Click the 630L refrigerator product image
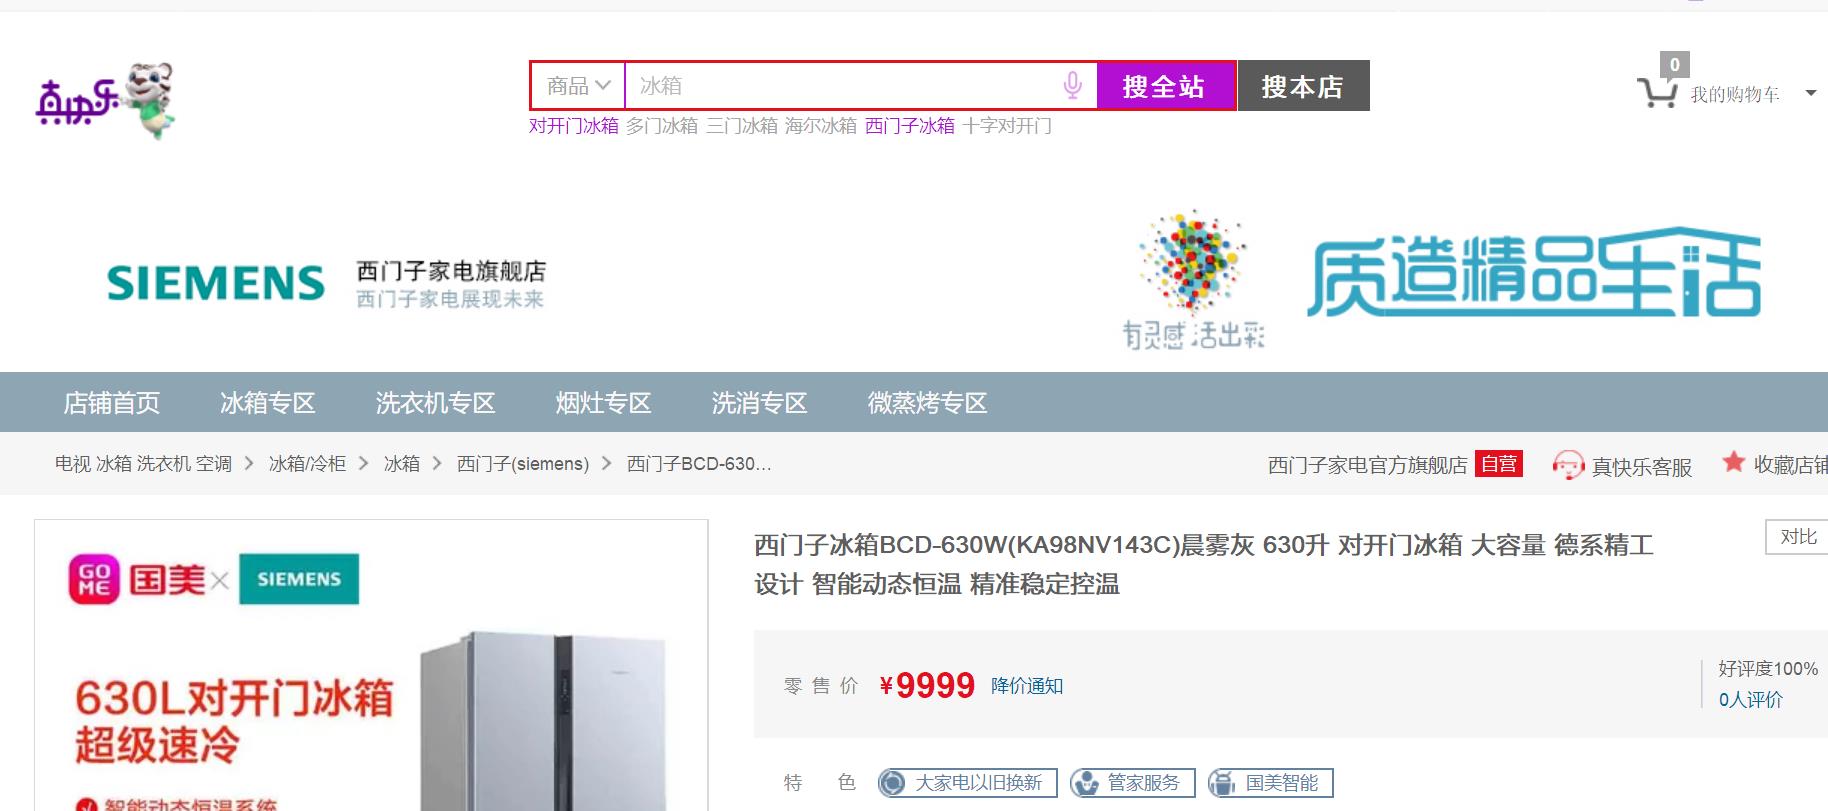Screen dimensions: 1828x811 (x=371, y=666)
